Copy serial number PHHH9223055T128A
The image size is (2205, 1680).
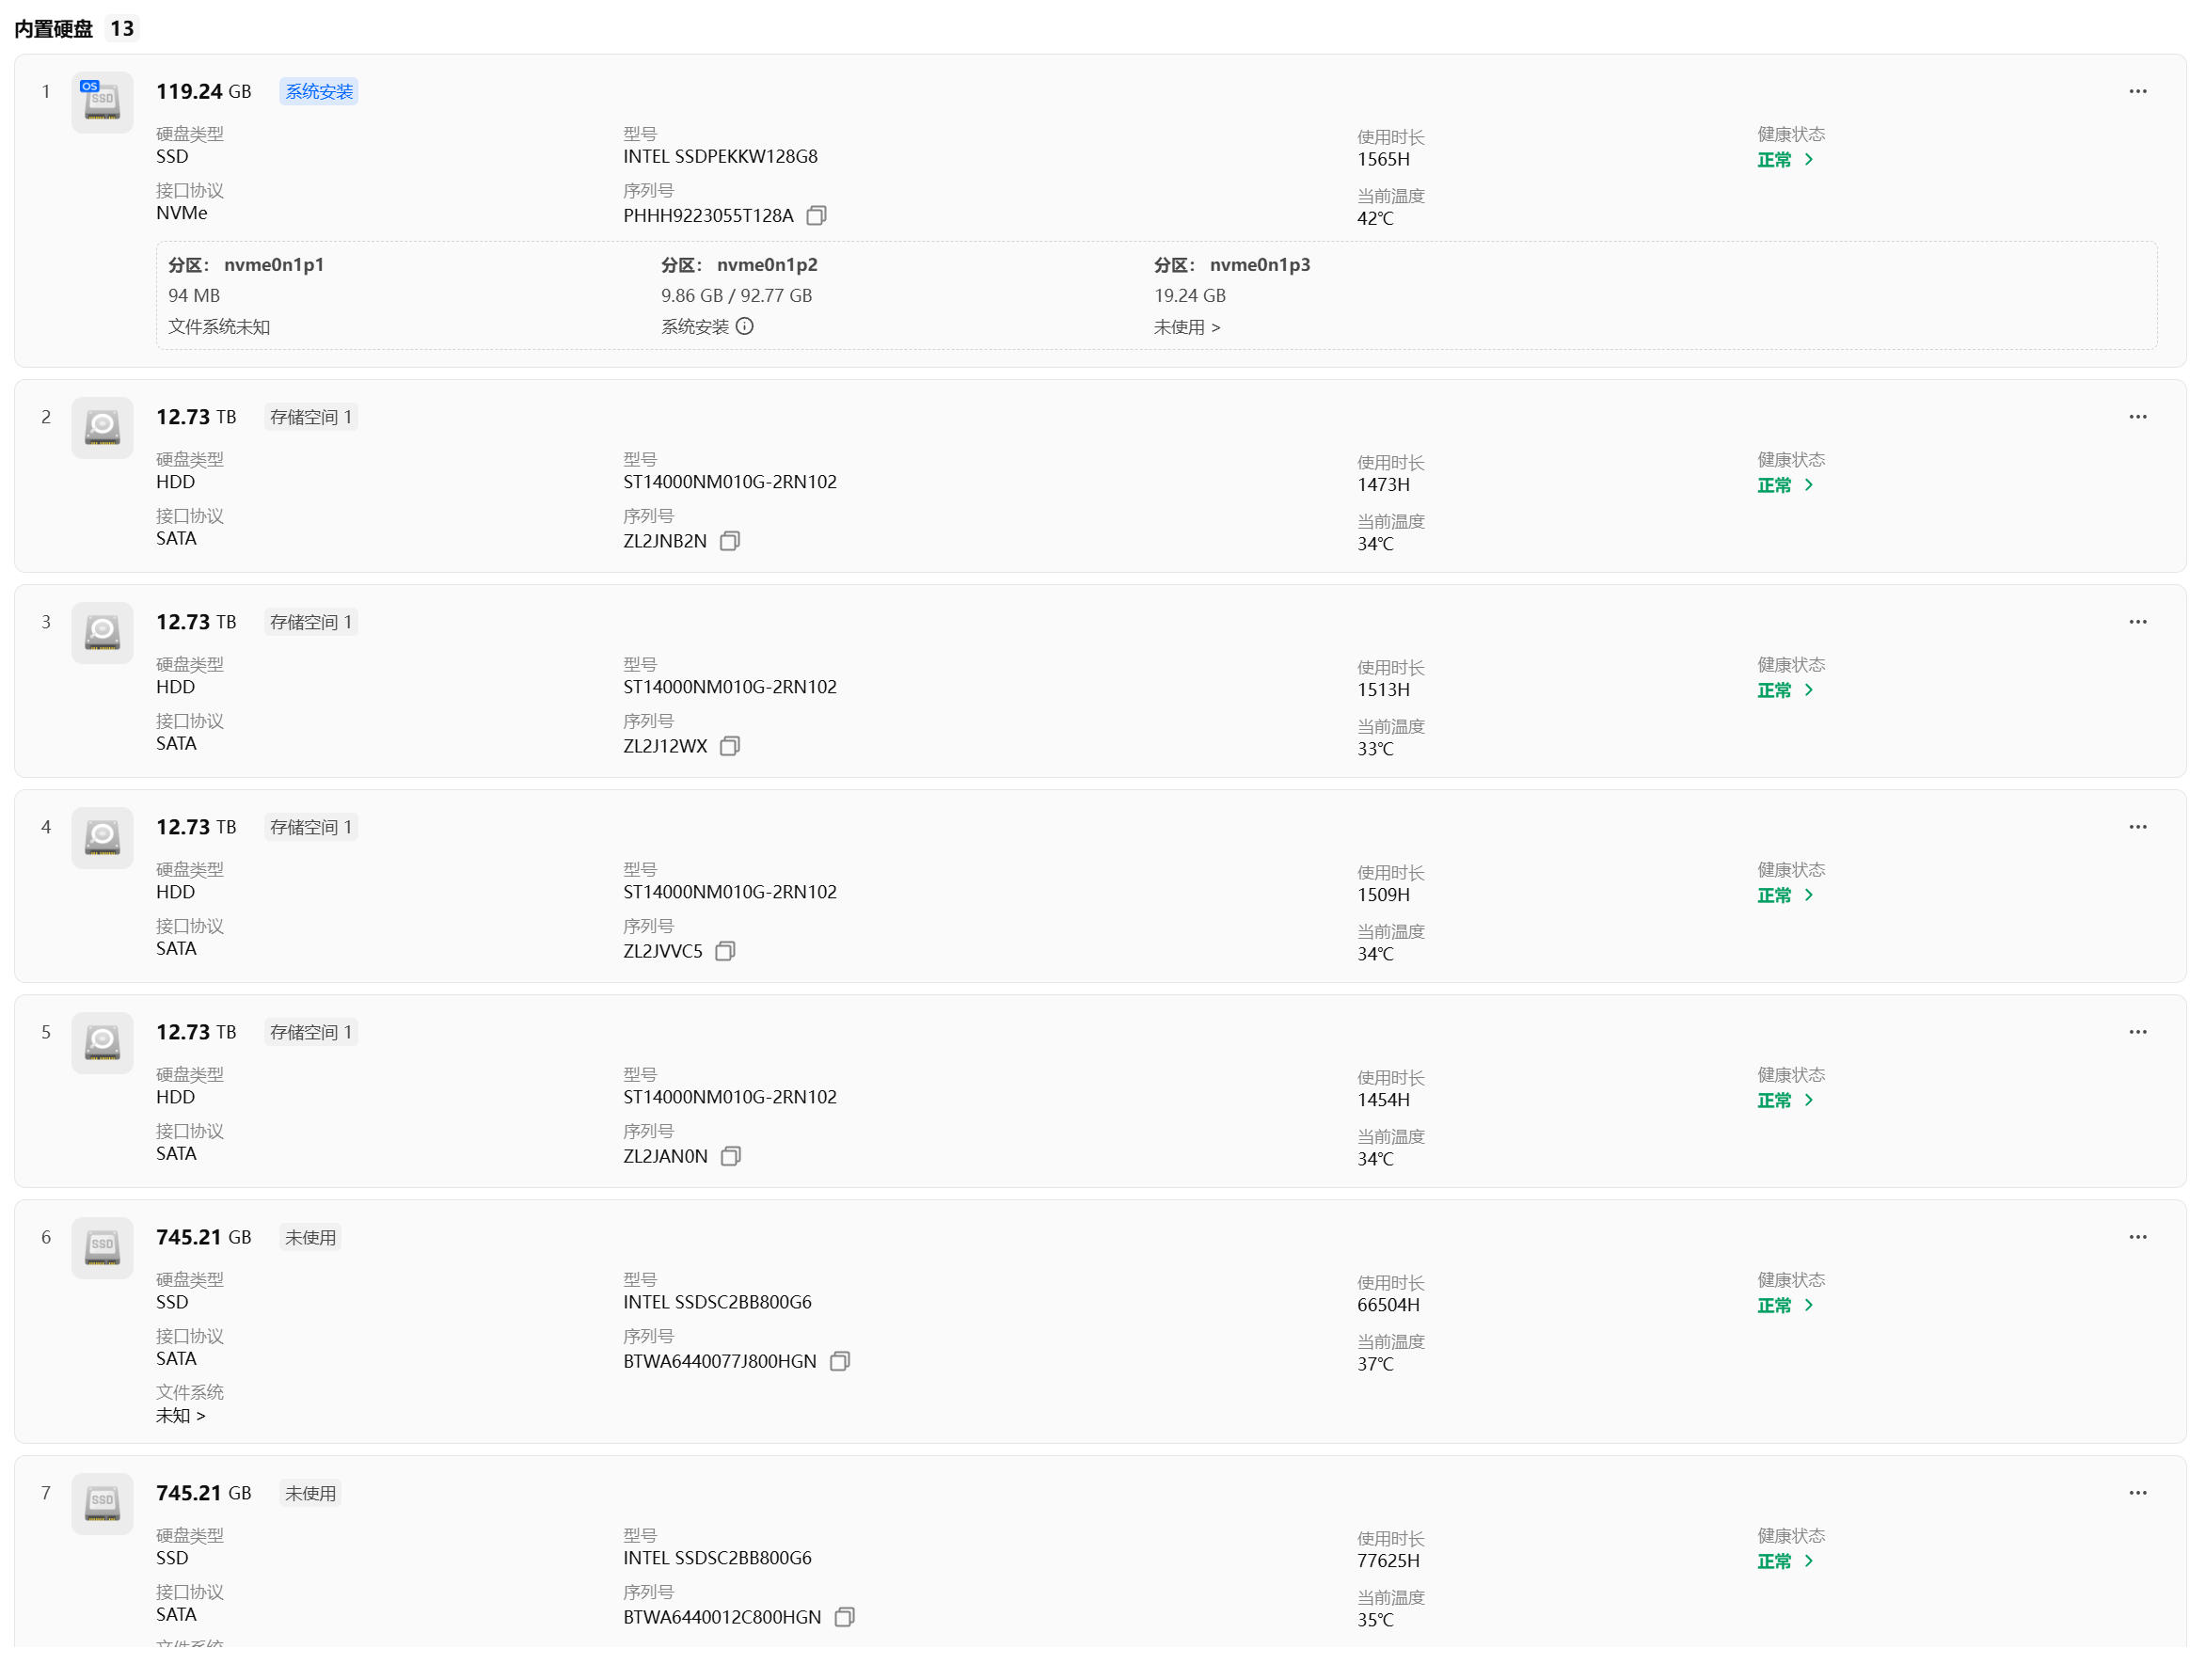tap(816, 216)
